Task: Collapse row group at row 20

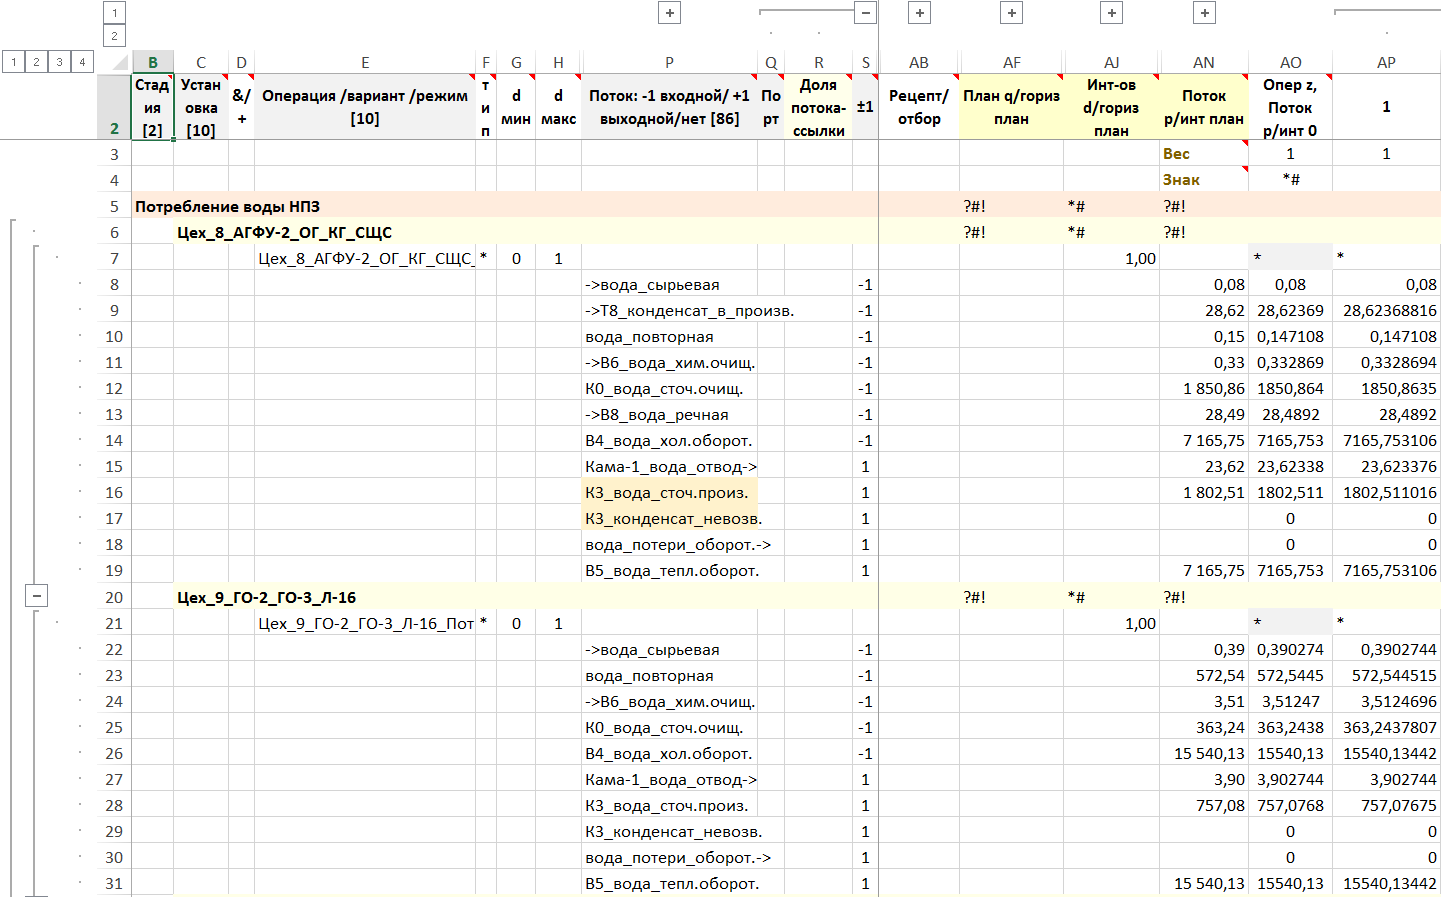Action: coord(36,597)
